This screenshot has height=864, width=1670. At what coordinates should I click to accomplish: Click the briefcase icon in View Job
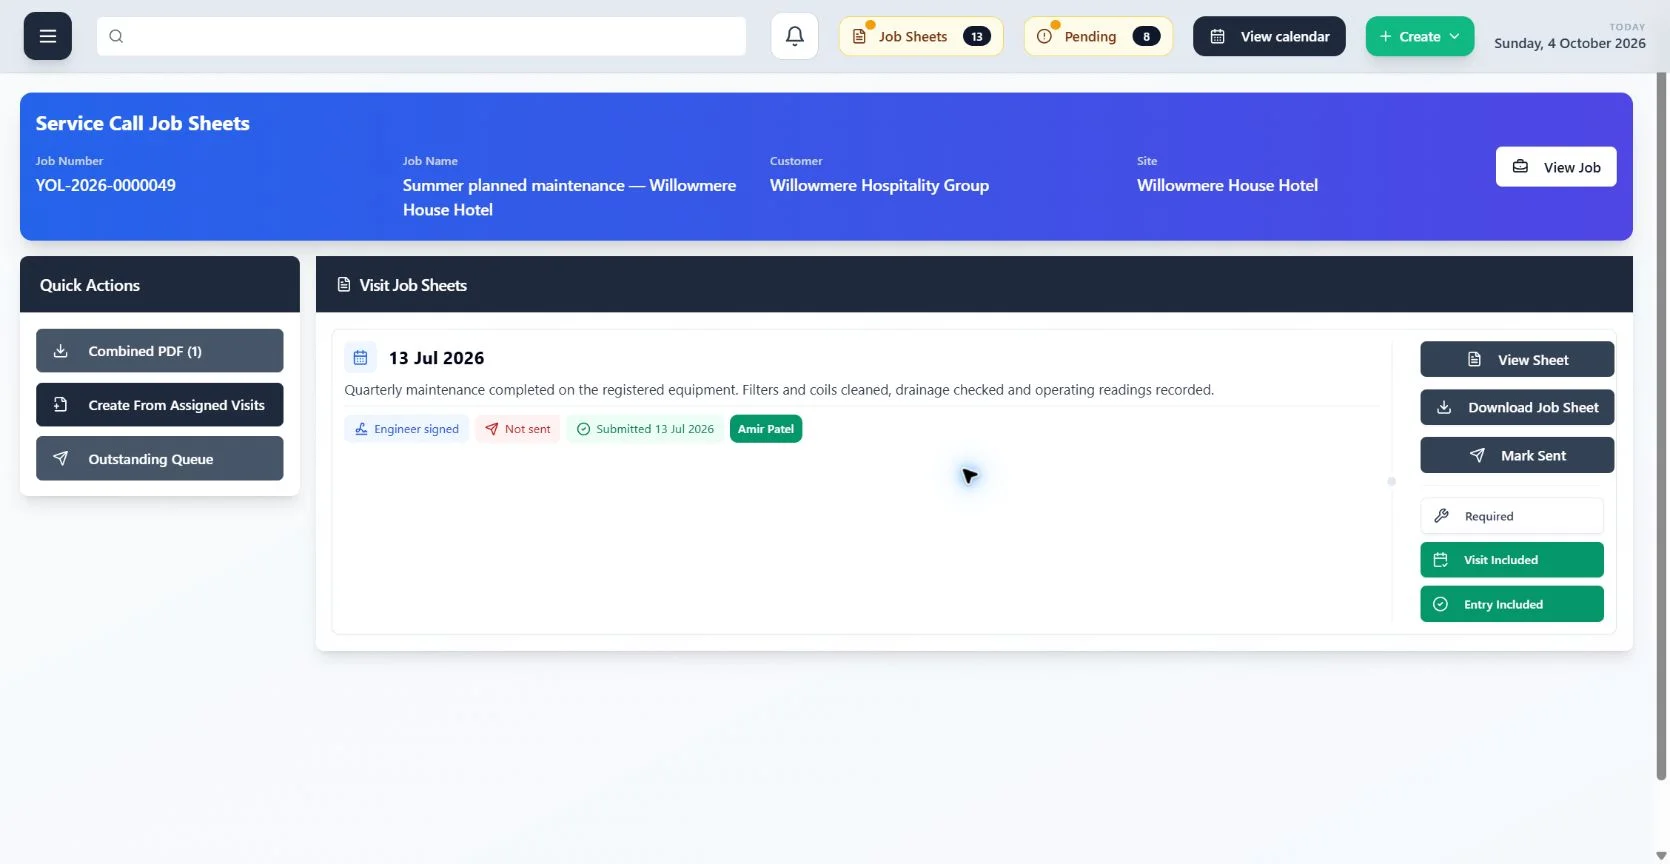(1520, 167)
